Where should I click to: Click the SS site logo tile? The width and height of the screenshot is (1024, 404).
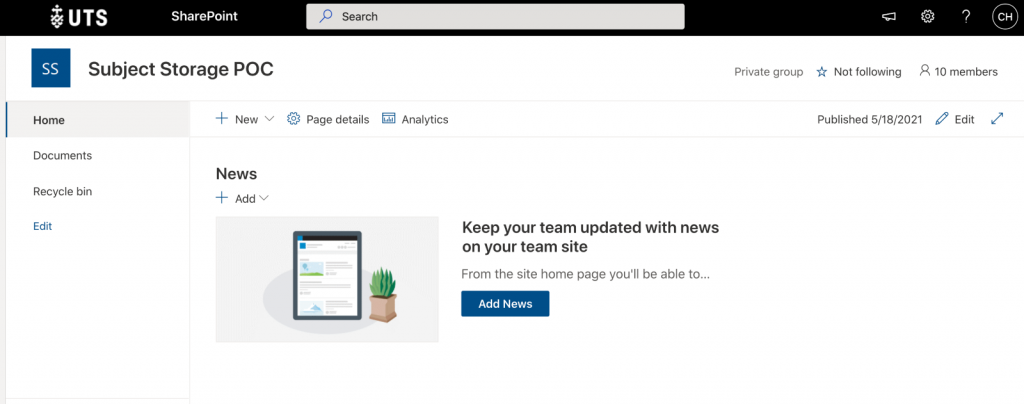click(50, 68)
